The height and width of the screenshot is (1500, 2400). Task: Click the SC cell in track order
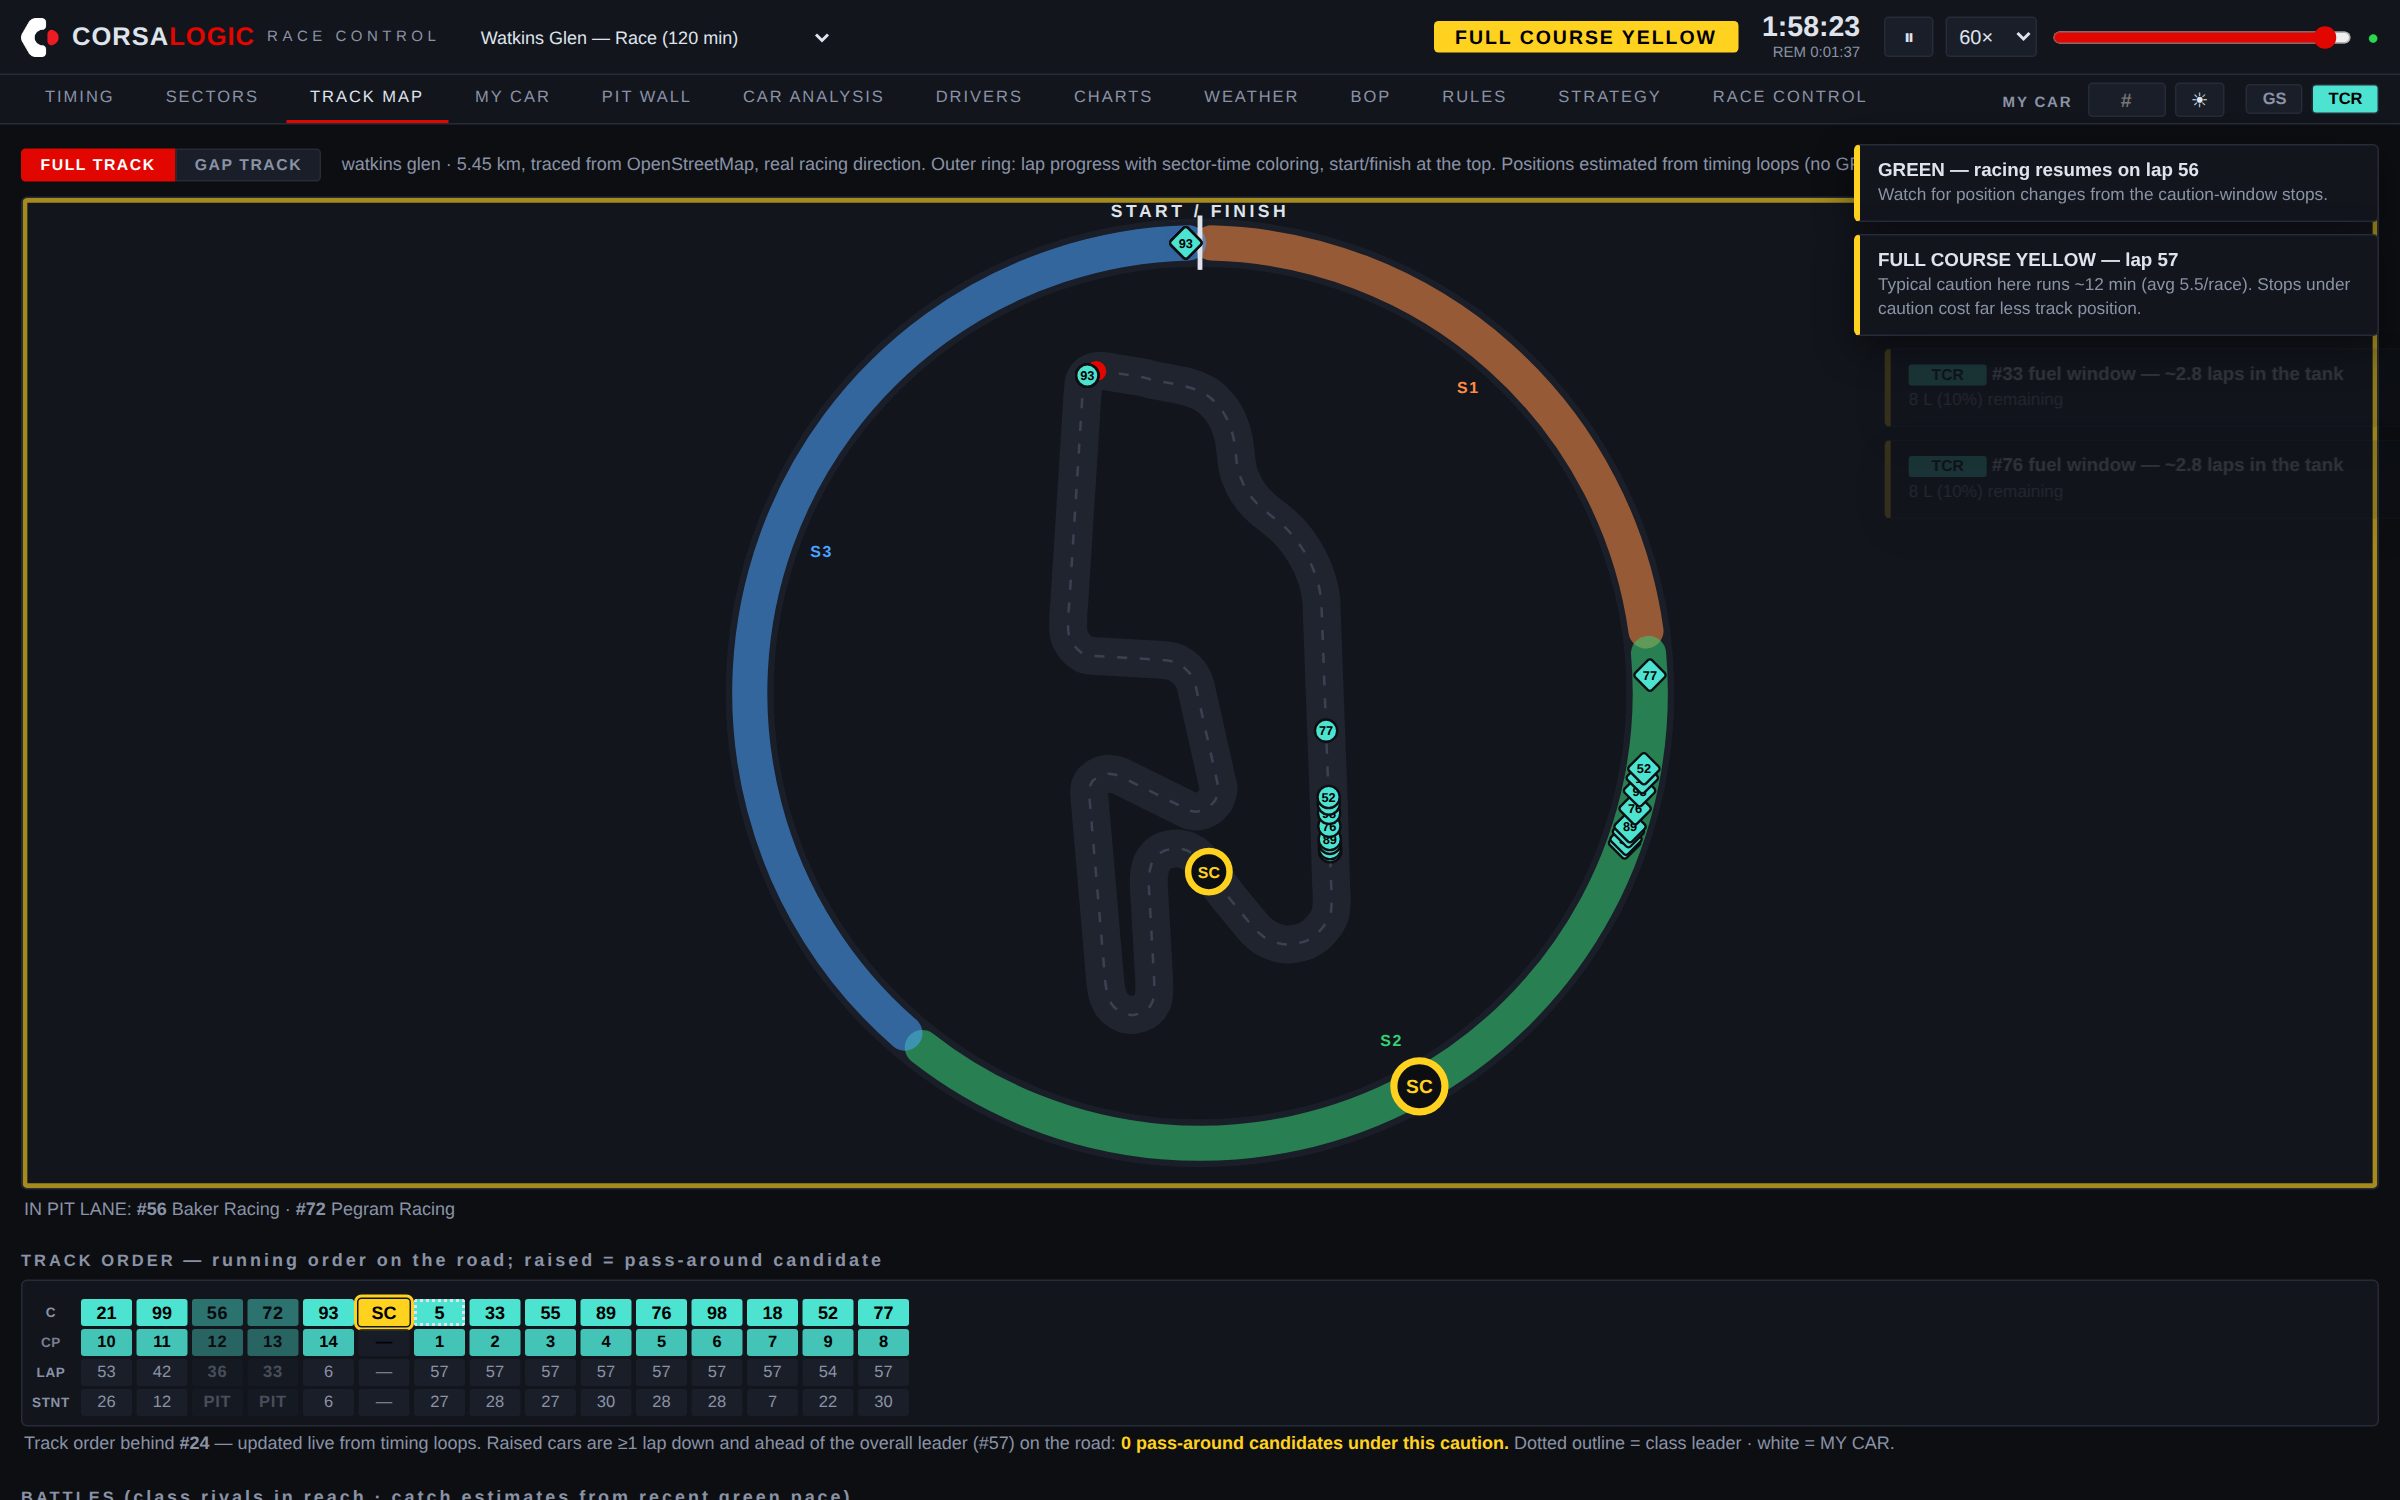pyautogui.click(x=384, y=1312)
